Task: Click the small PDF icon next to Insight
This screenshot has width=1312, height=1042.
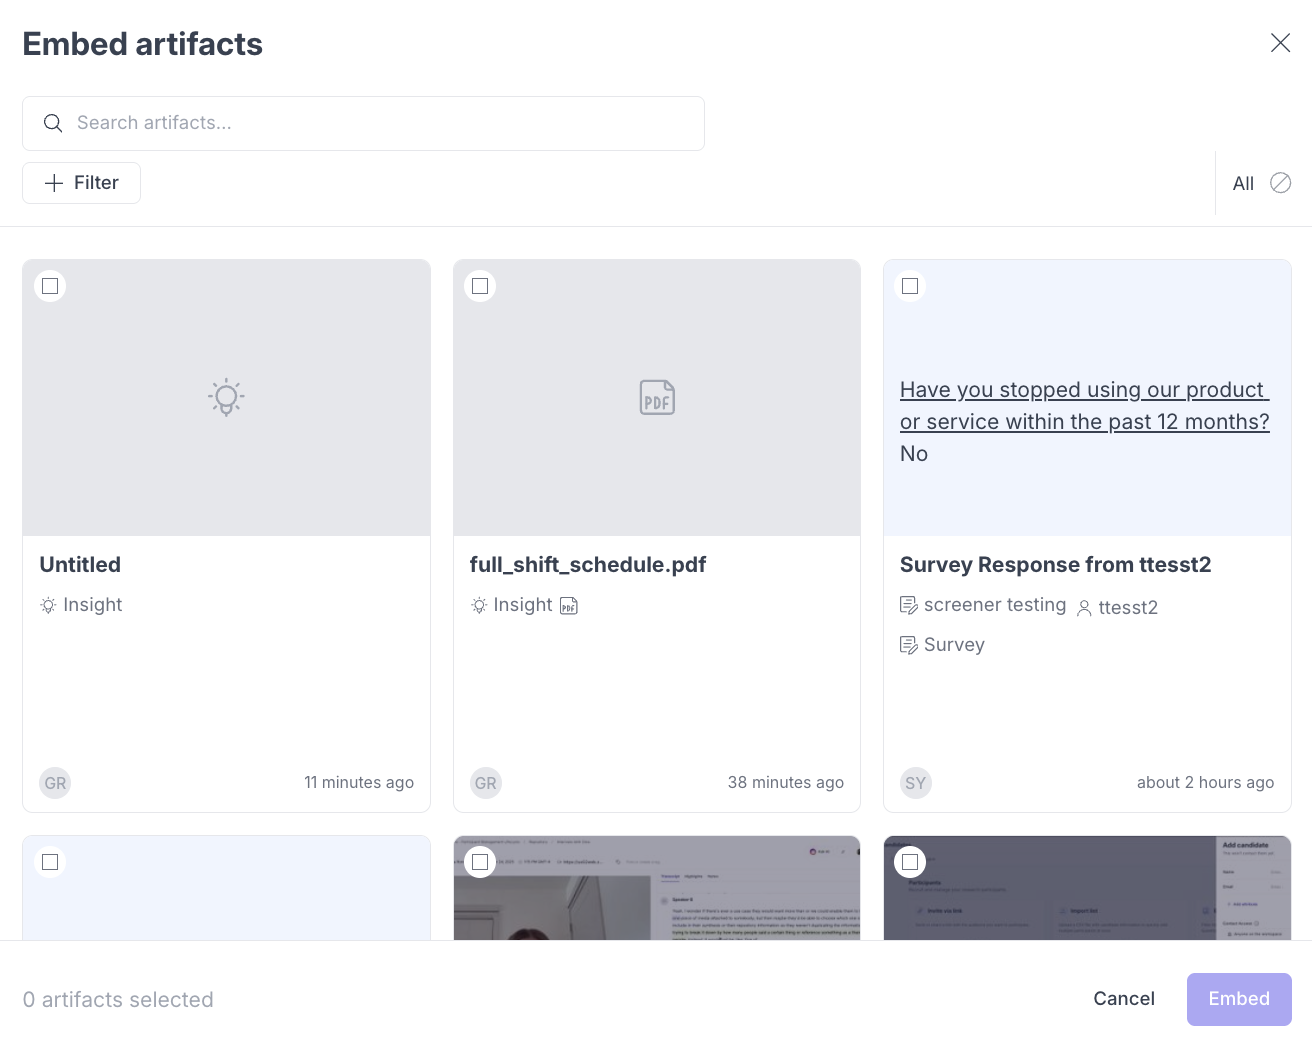Action: pos(569,605)
